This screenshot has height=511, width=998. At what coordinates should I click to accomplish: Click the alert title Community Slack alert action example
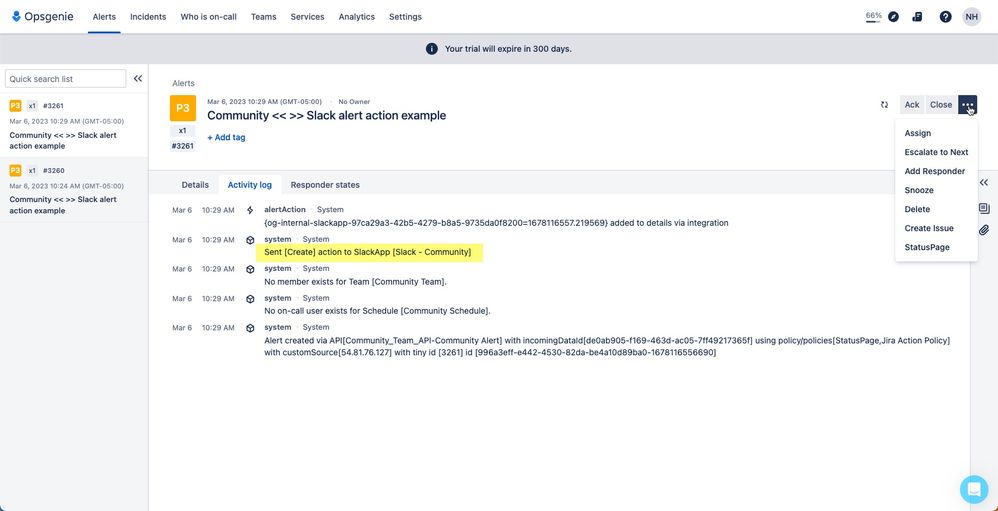click(327, 115)
